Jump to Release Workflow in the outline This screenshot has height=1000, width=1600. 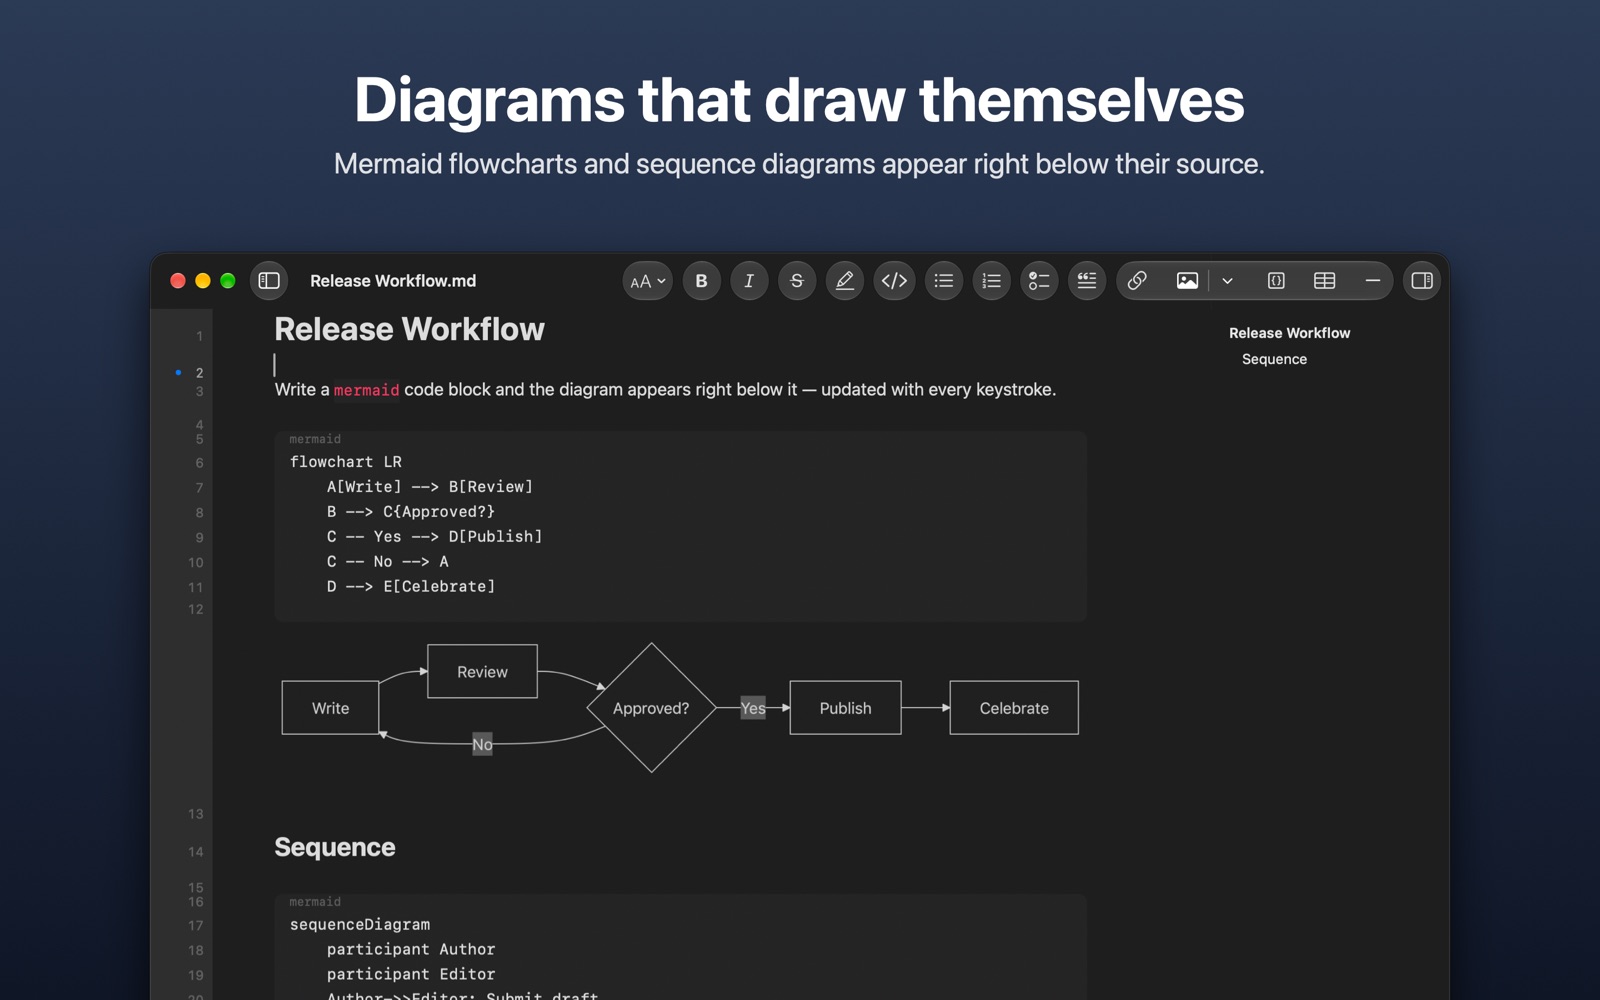[x=1289, y=333]
